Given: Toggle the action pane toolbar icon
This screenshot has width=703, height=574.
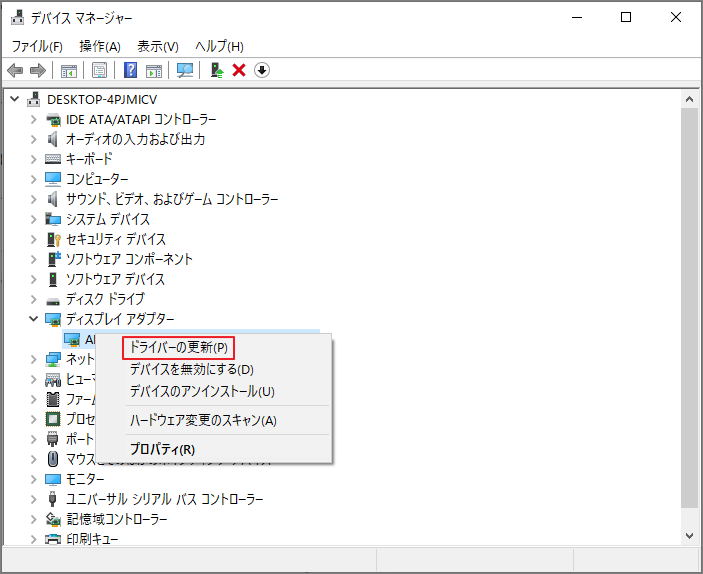Looking at the screenshot, I should pyautogui.click(x=154, y=70).
